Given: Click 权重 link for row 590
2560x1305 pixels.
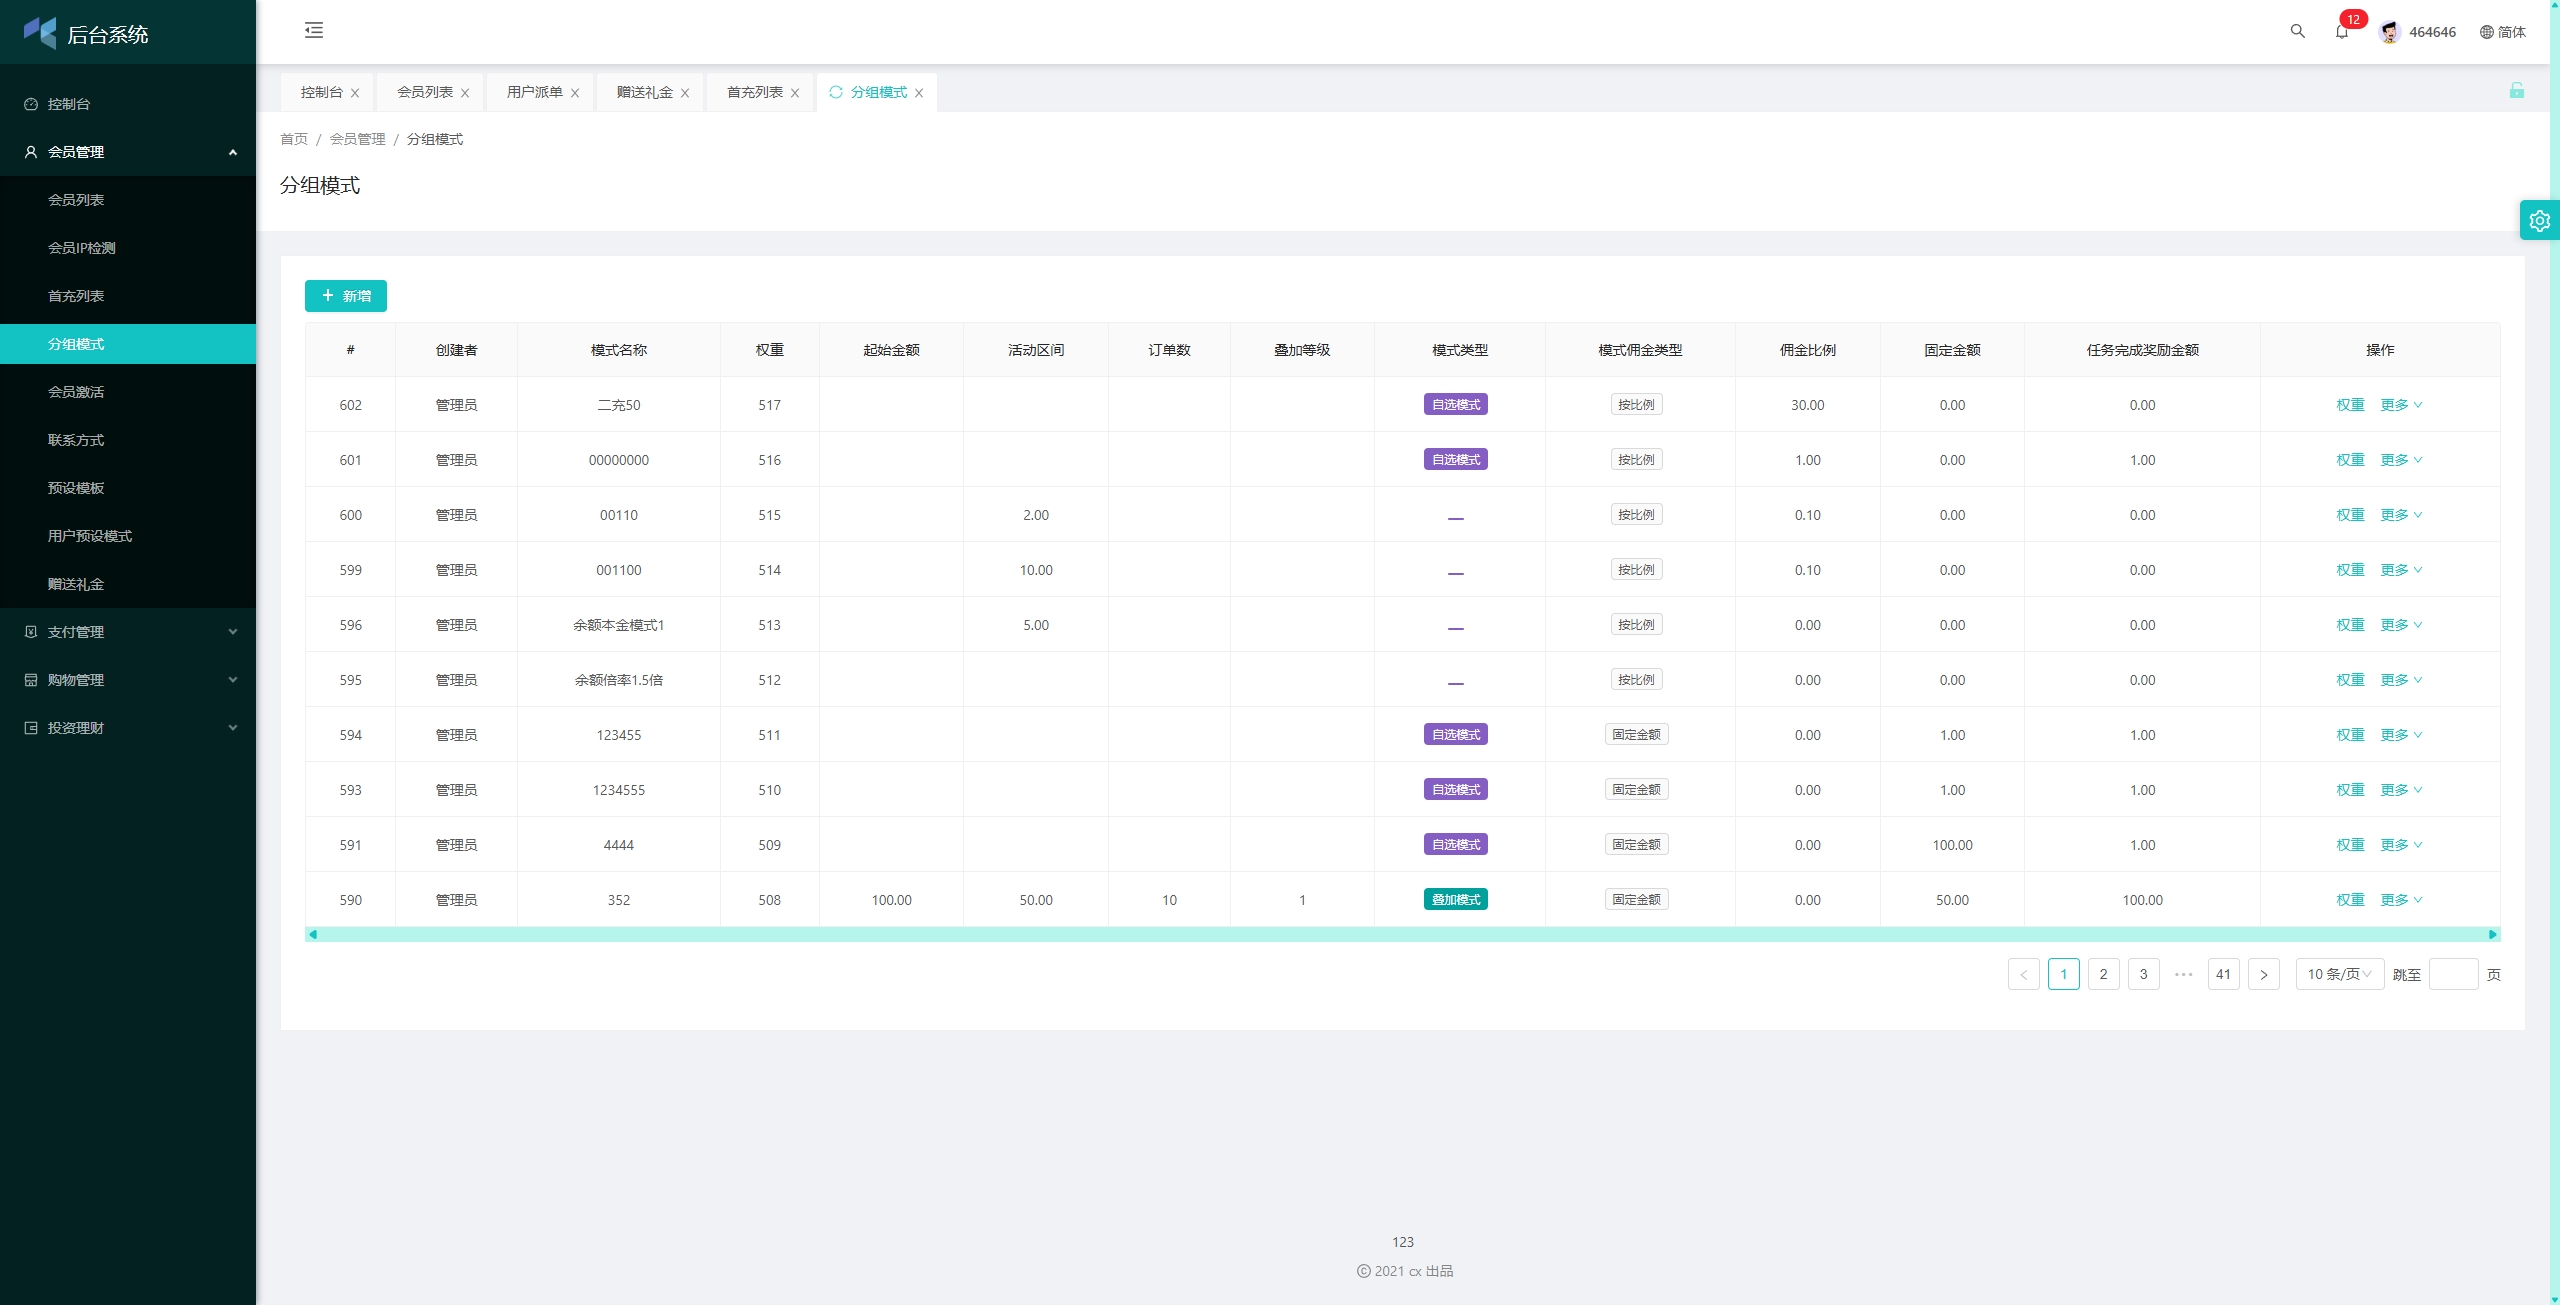Looking at the screenshot, I should (x=2349, y=900).
